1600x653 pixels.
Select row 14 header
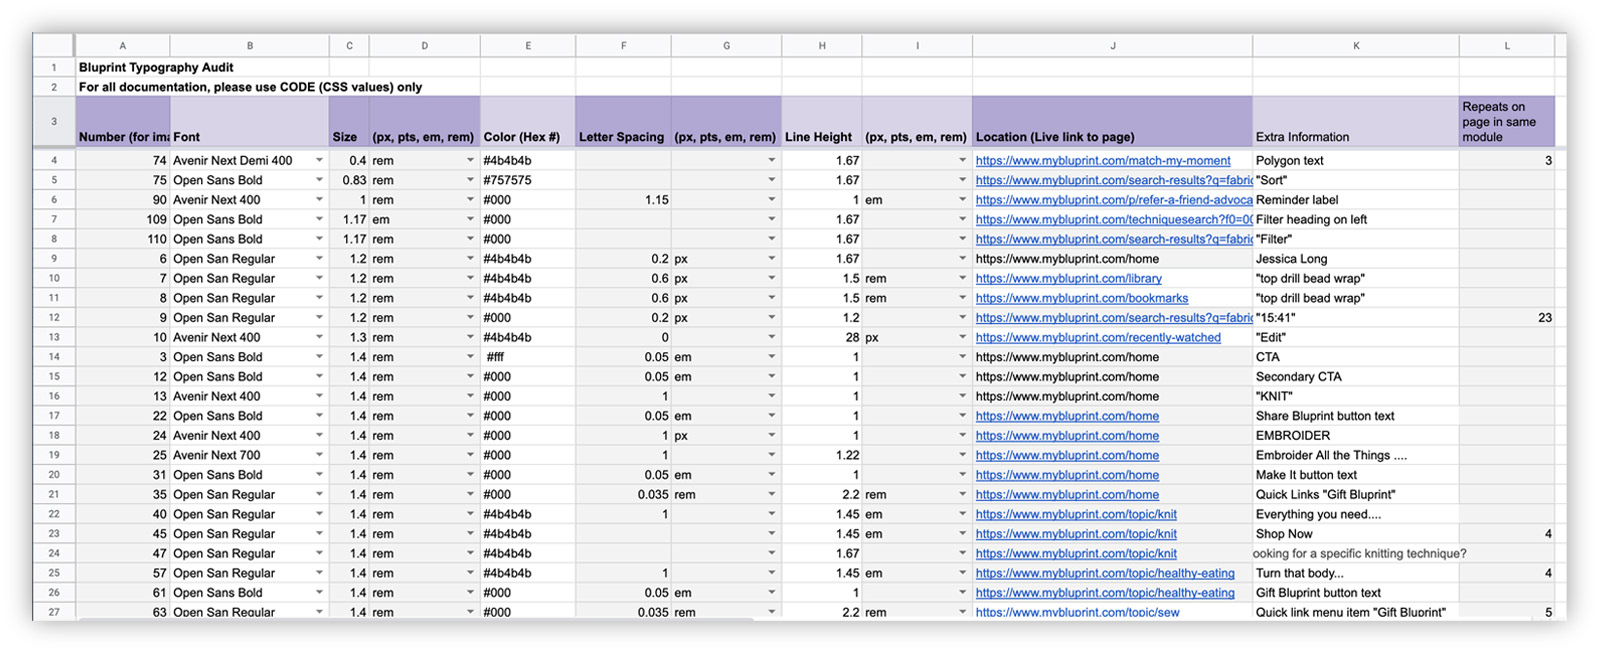[54, 356]
